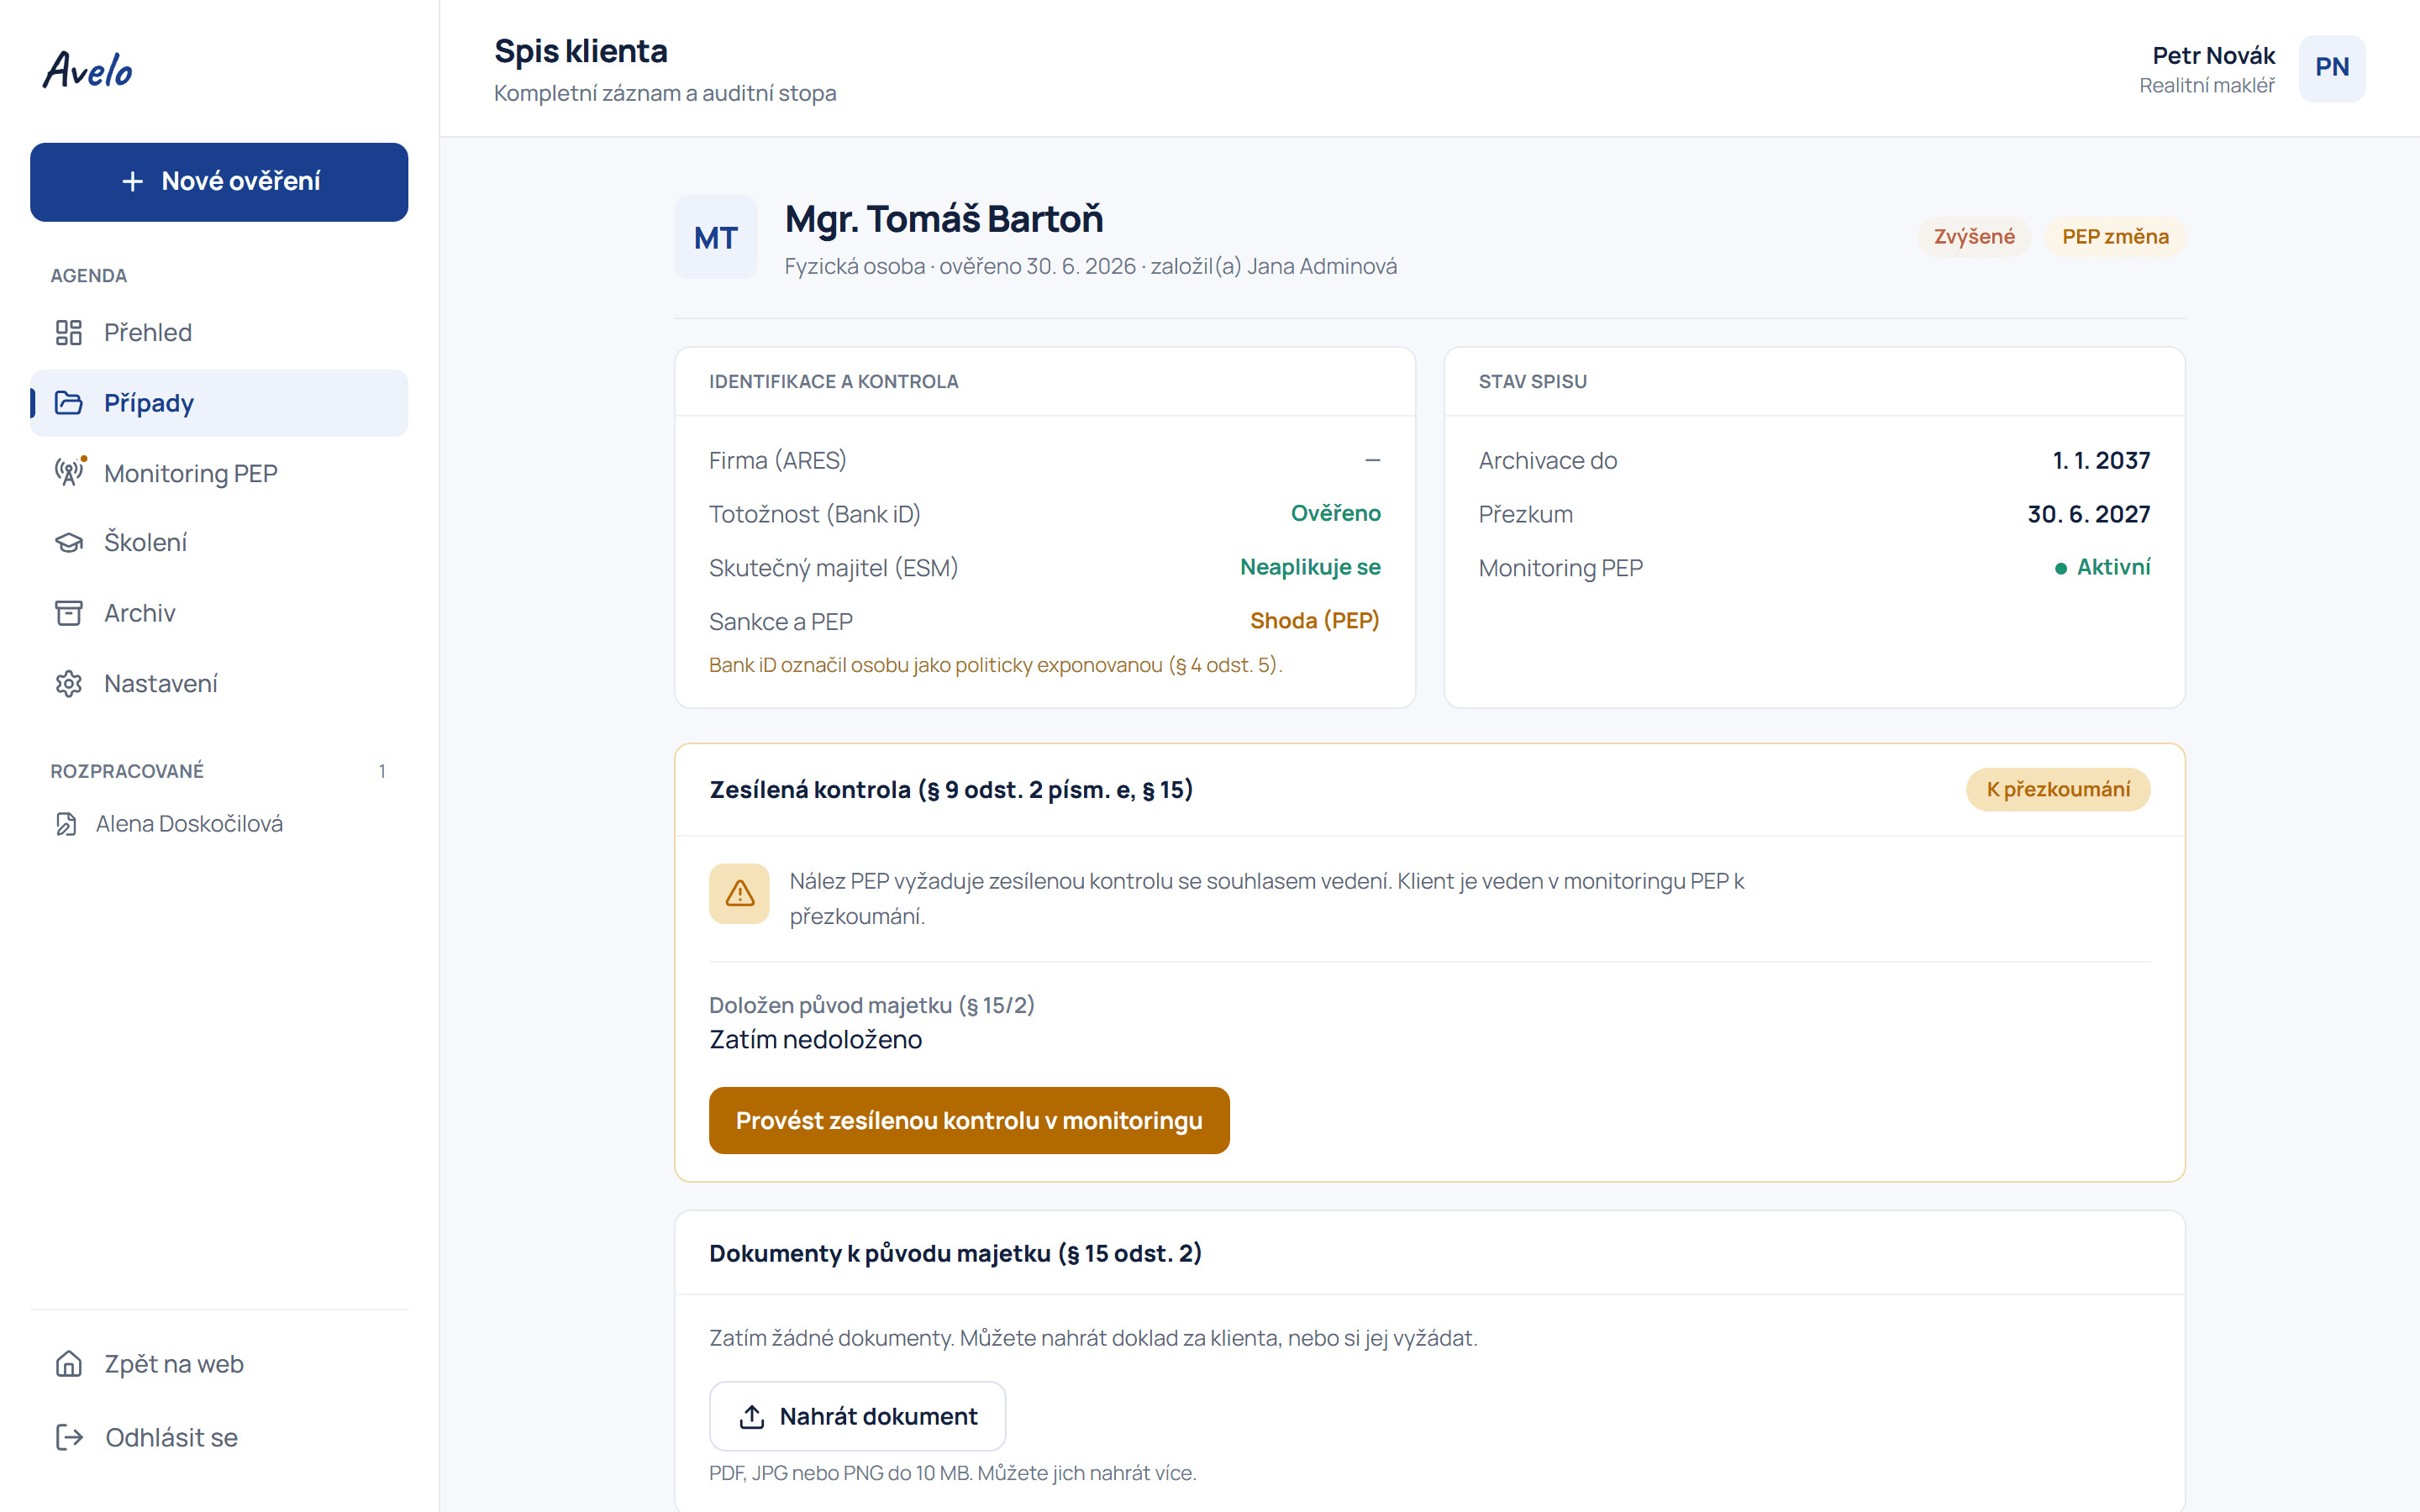Open Monitoring PEP radar icon
Screen dimensions: 2420x1512
[x=68, y=473]
